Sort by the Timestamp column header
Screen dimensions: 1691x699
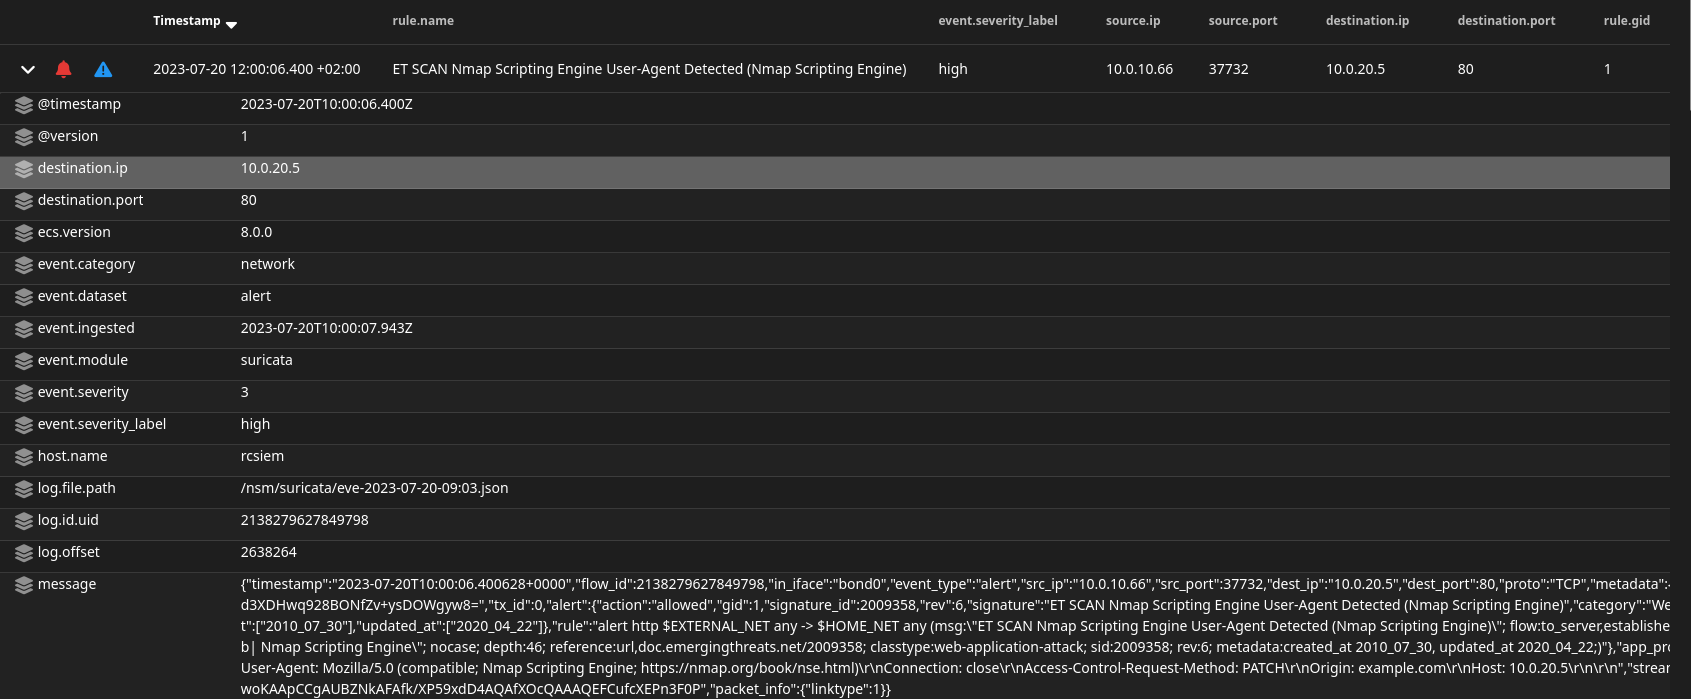coord(186,21)
